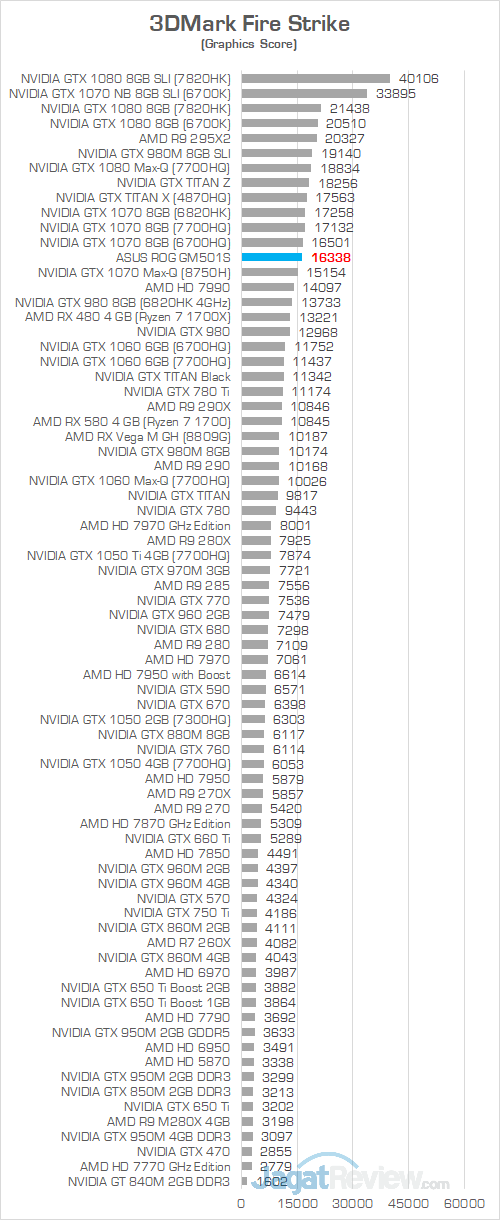Click the 3DMark Fire Strike chart title
500x1220 pixels.
[250, 23]
